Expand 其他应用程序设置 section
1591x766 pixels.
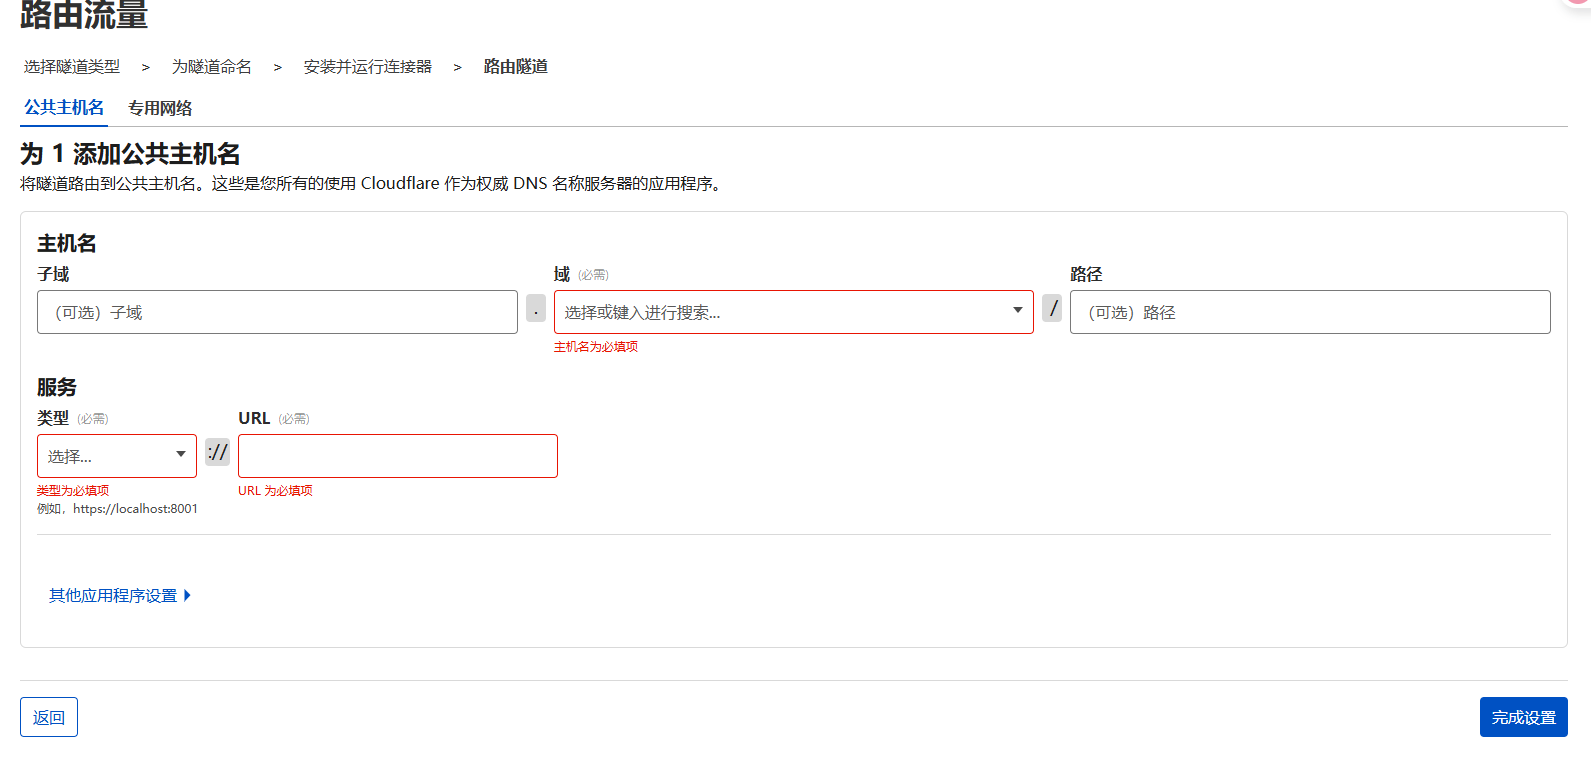(113, 596)
